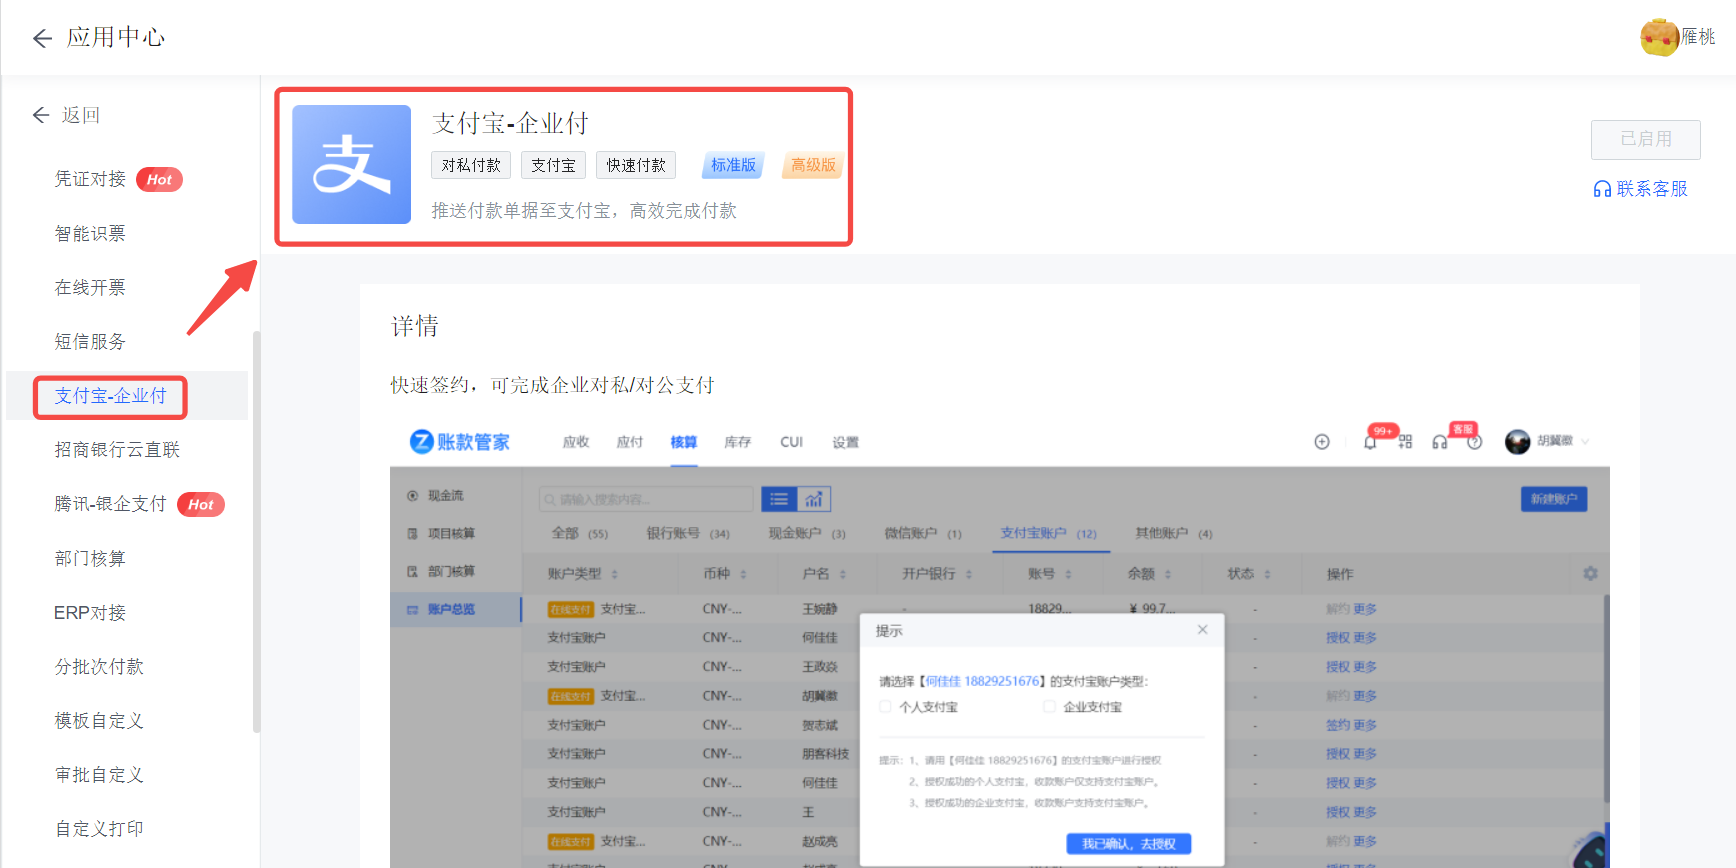Close the 提示 dialog with X in preview
The image size is (1736, 868).
[1203, 630]
